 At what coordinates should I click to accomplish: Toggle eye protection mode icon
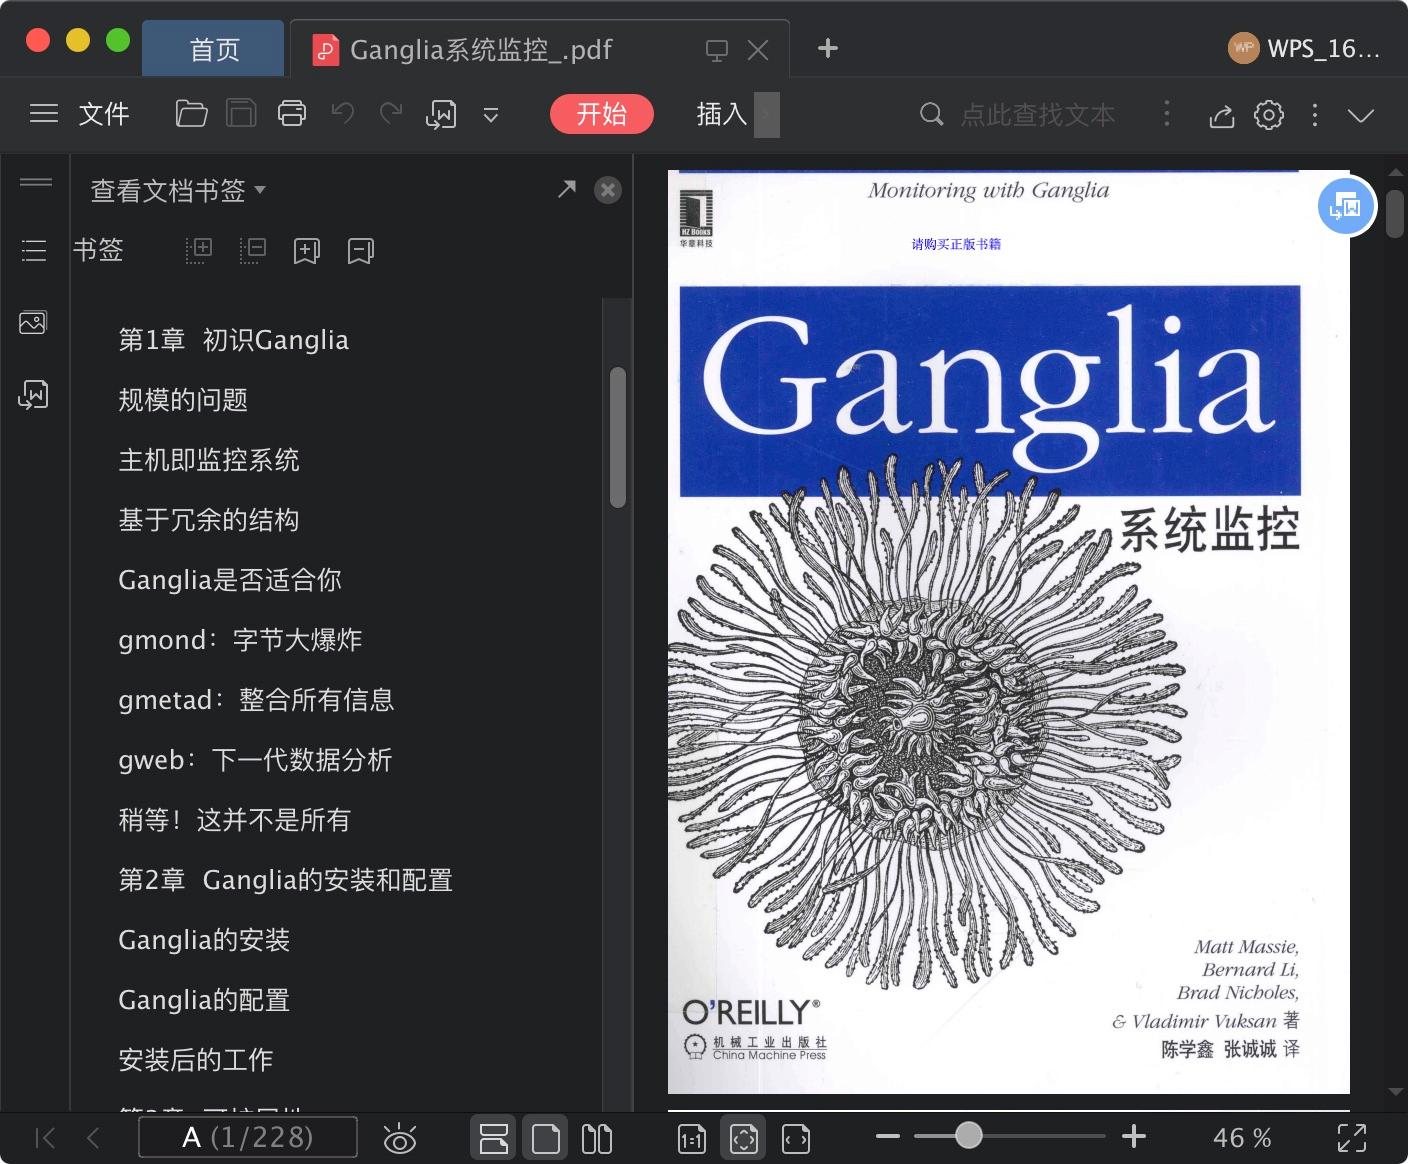[x=400, y=1138]
